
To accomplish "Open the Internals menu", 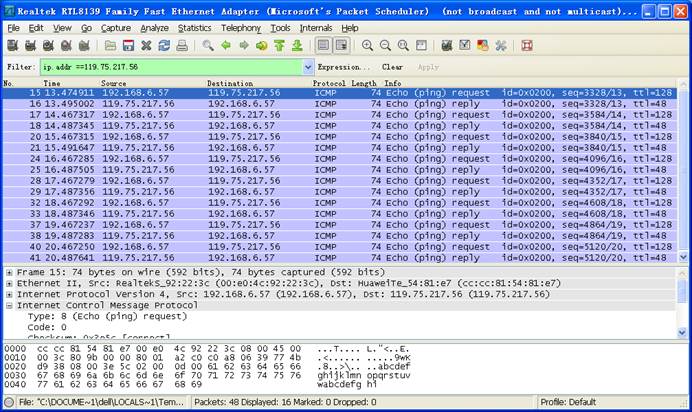I will point(316,28).
